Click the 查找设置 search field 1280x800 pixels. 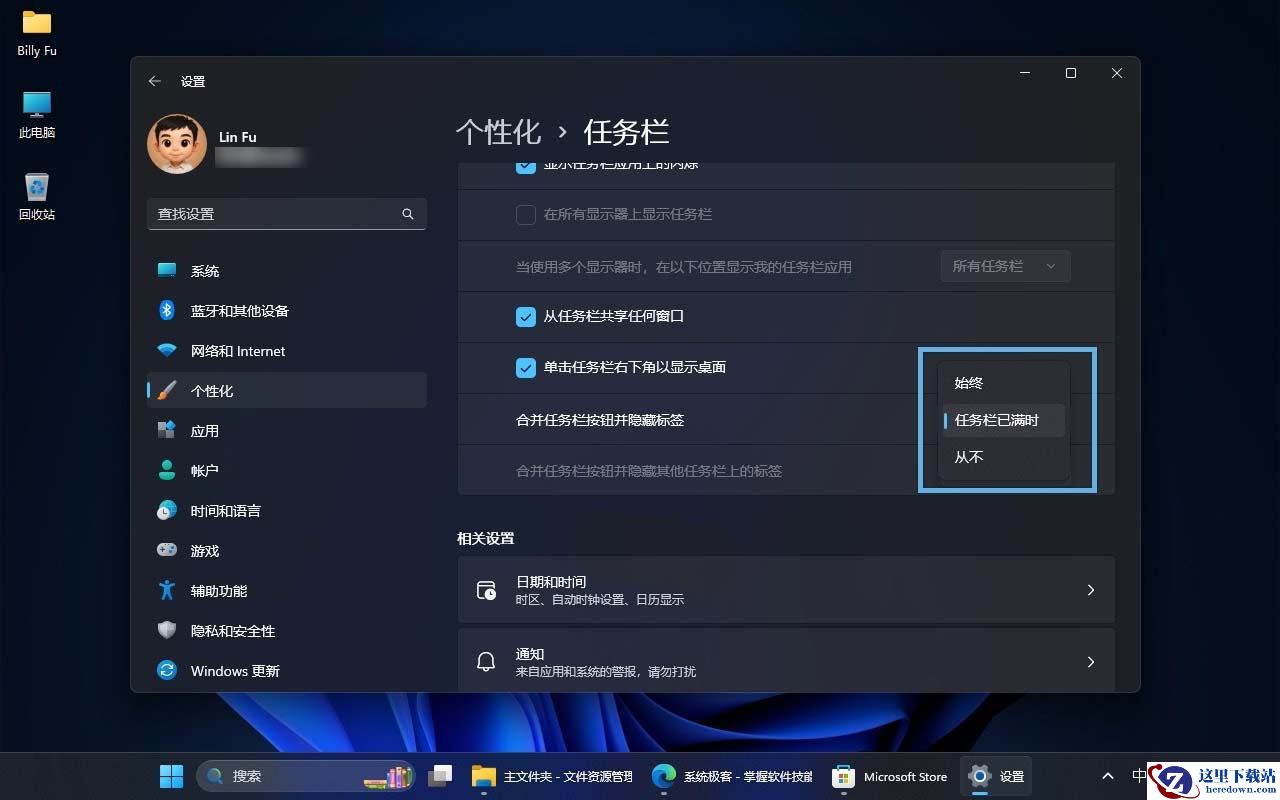point(287,214)
